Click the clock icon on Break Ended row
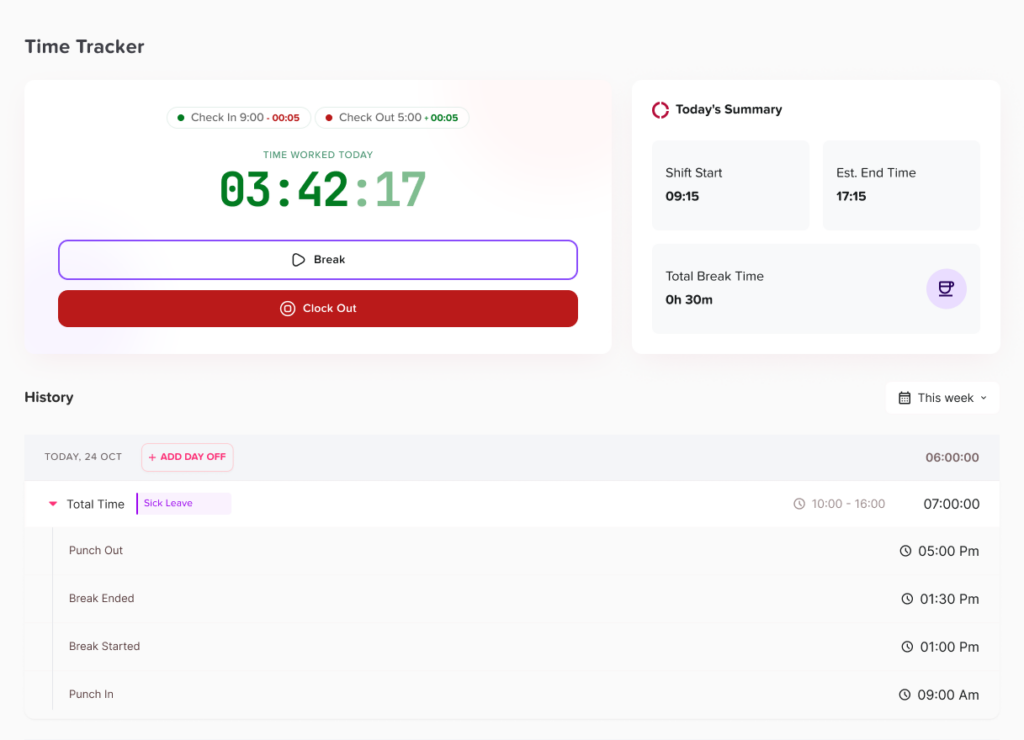 coord(907,599)
